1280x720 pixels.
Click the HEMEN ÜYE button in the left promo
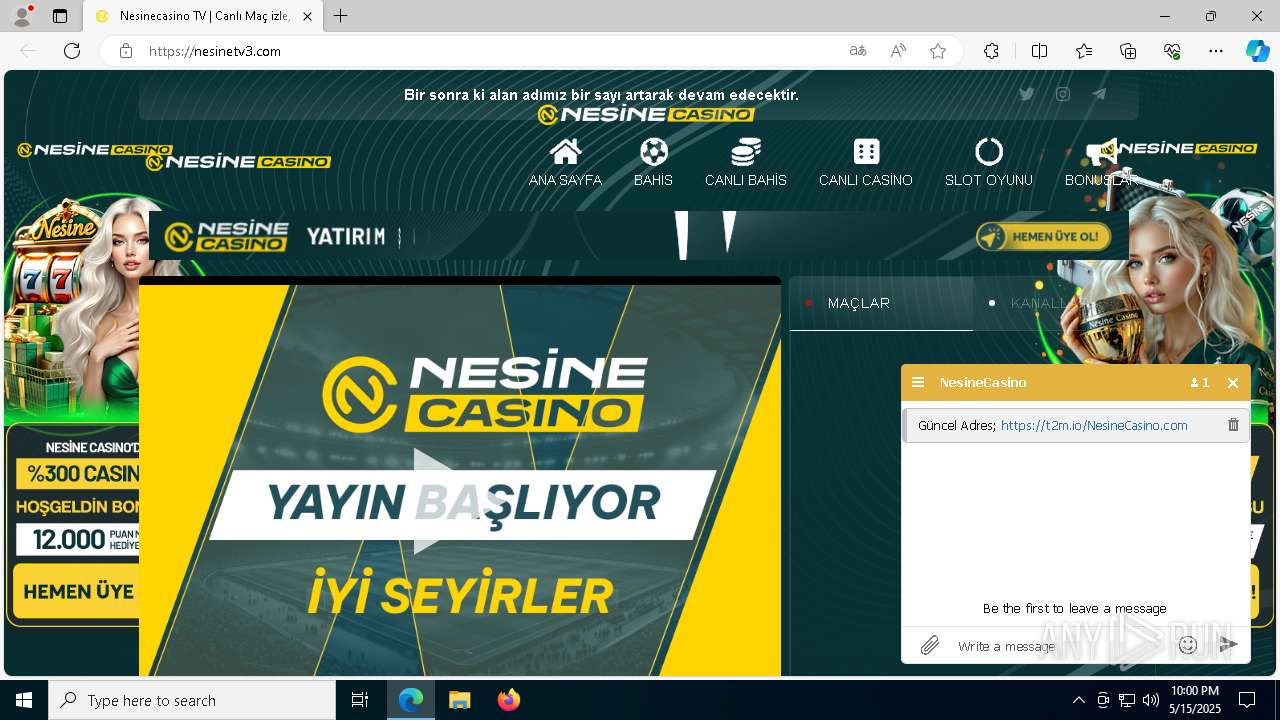pyautogui.click(x=78, y=592)
